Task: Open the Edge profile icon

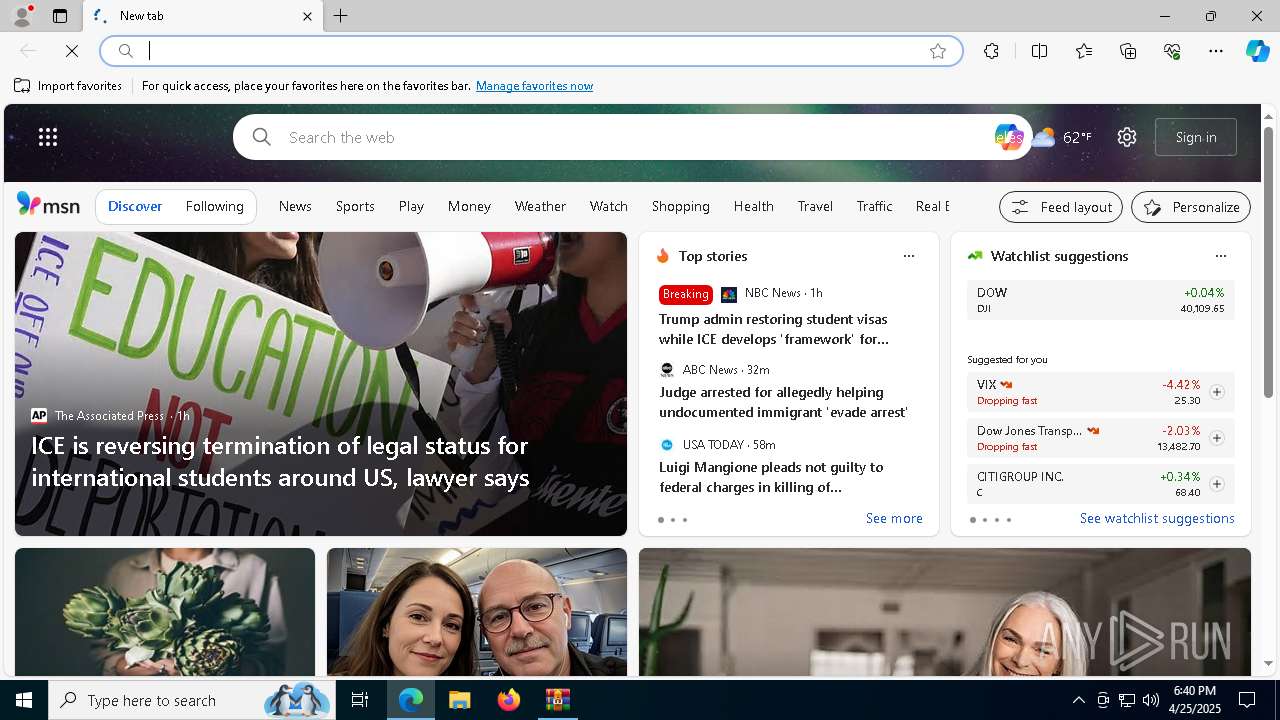Action: pos(21,16)
